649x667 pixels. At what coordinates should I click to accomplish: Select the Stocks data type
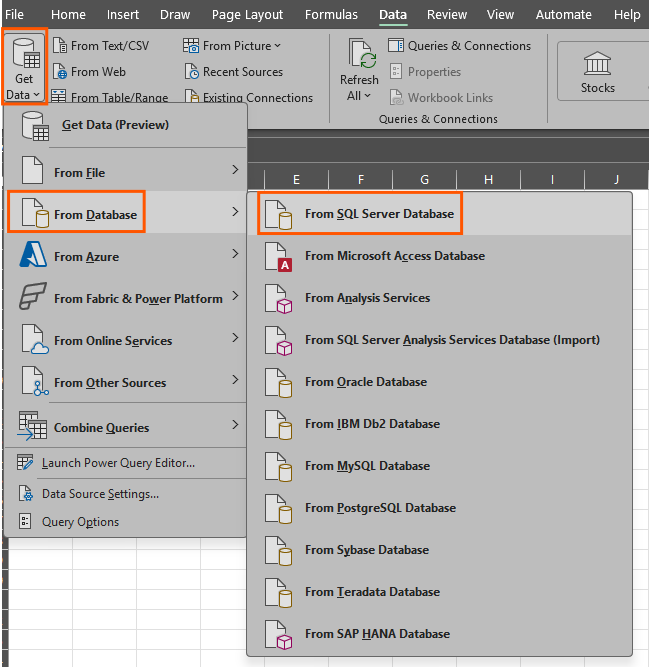pos(598,71)
